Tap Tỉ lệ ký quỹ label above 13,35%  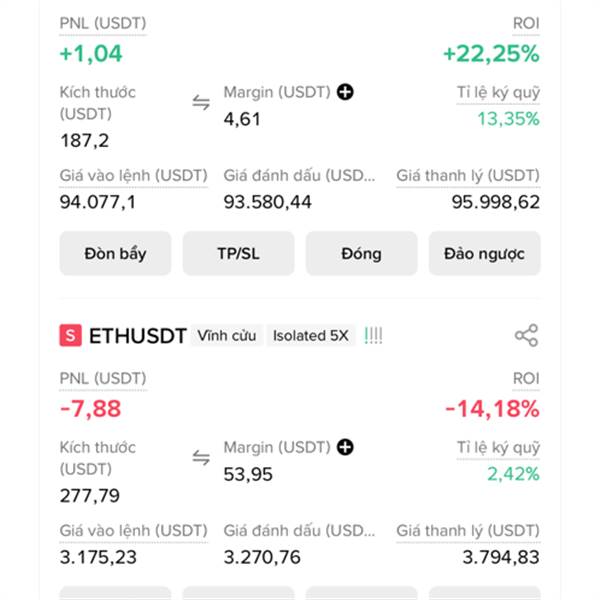pyautogui.click(x=498, y=93)
